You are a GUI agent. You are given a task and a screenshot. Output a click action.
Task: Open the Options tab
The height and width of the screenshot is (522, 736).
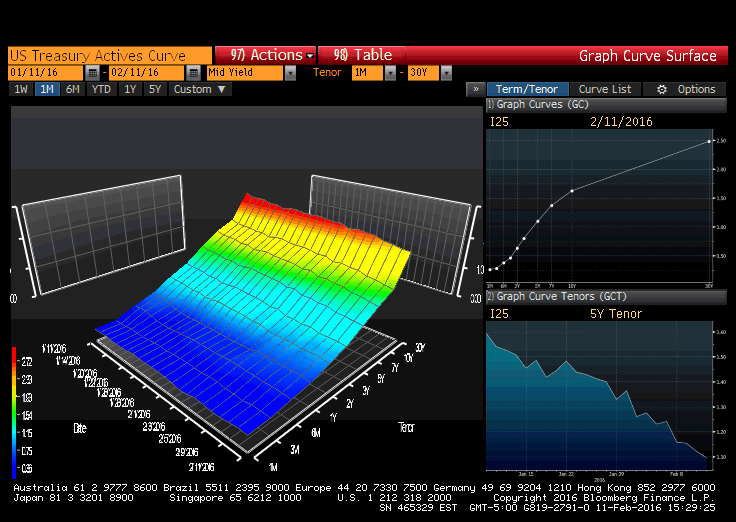(685, 89)
